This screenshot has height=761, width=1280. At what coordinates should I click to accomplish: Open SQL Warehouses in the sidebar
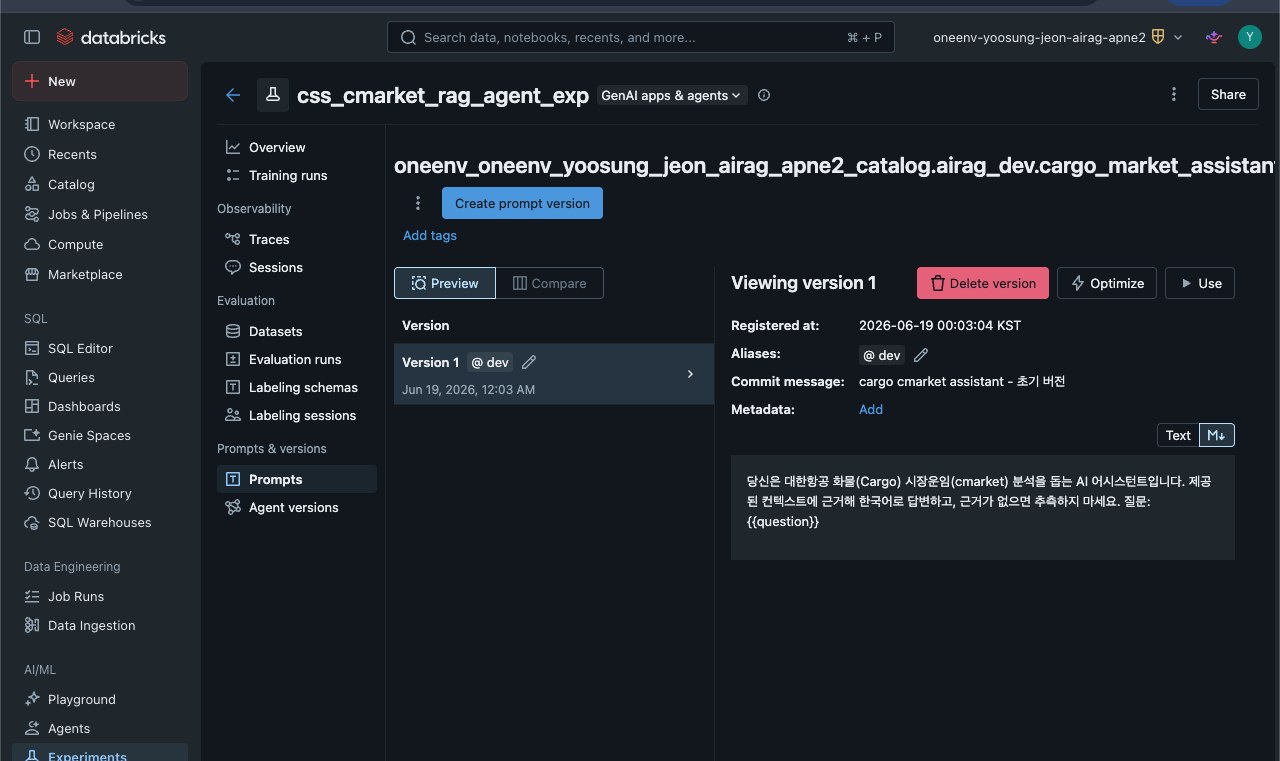tap(100, 522)
